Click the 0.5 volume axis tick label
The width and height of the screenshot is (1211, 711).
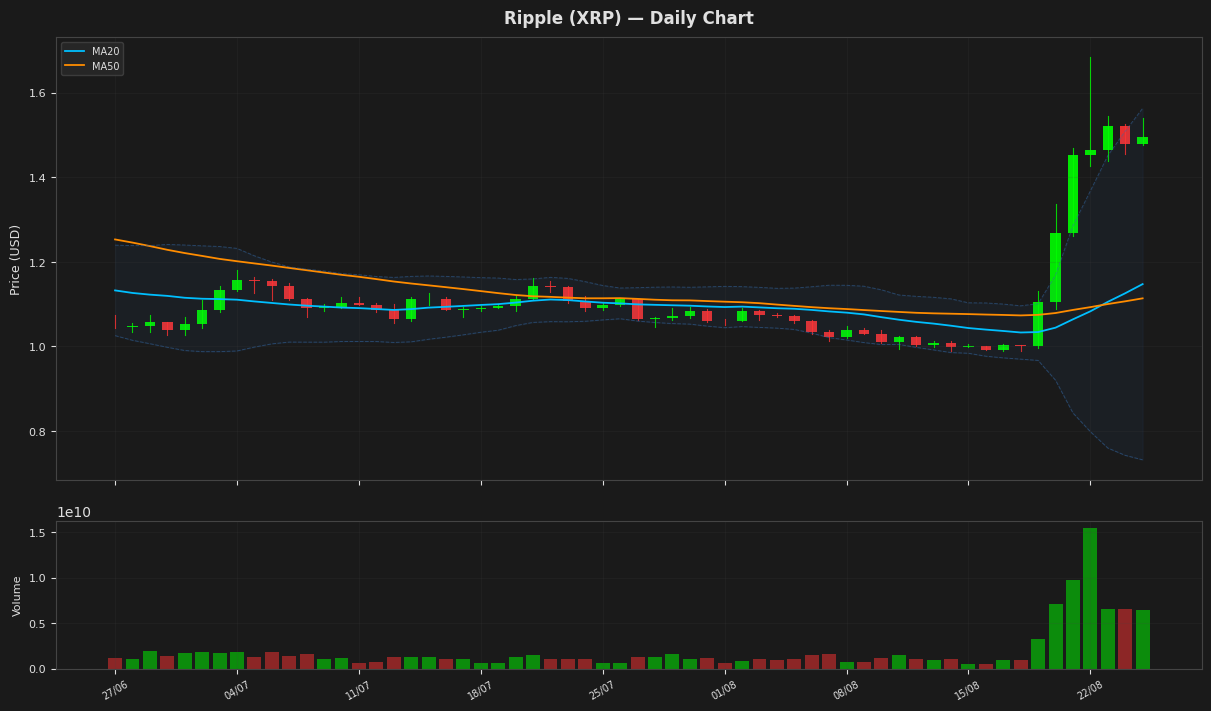[38, 624]
